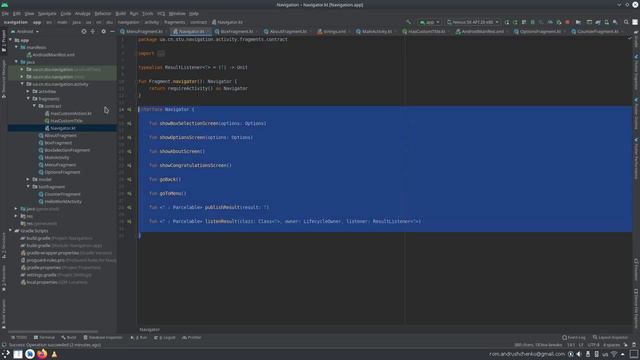Screen dimensions: 640x360
Task: Click gutter icon beside goBack function
Action: click(x=129, y=180)
